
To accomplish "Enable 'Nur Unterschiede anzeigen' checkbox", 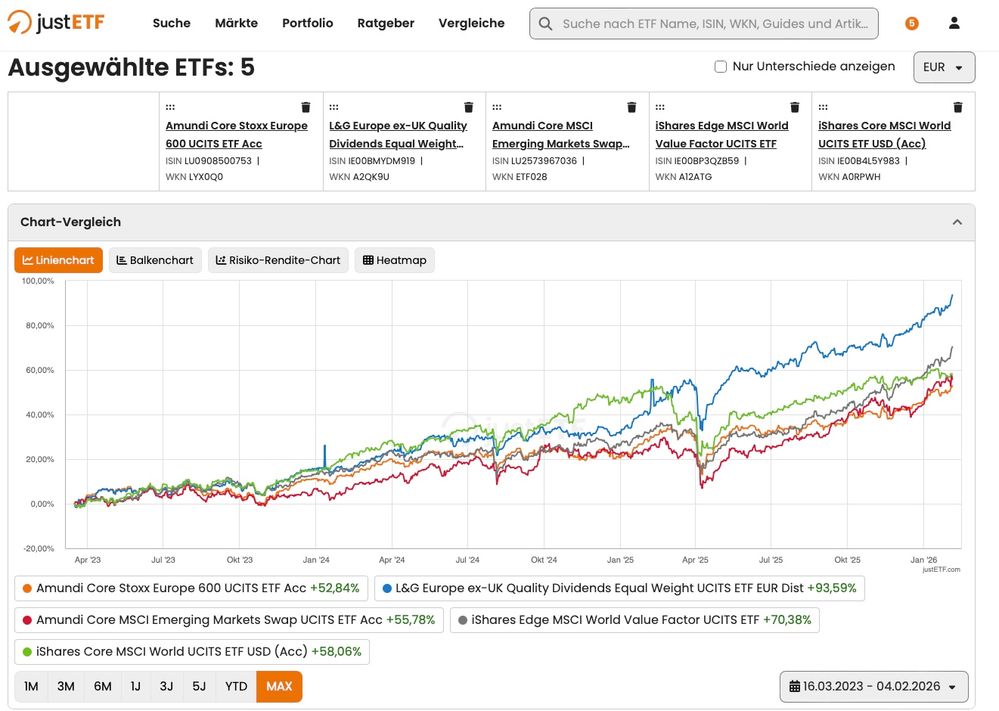I will tap(721, 66).
